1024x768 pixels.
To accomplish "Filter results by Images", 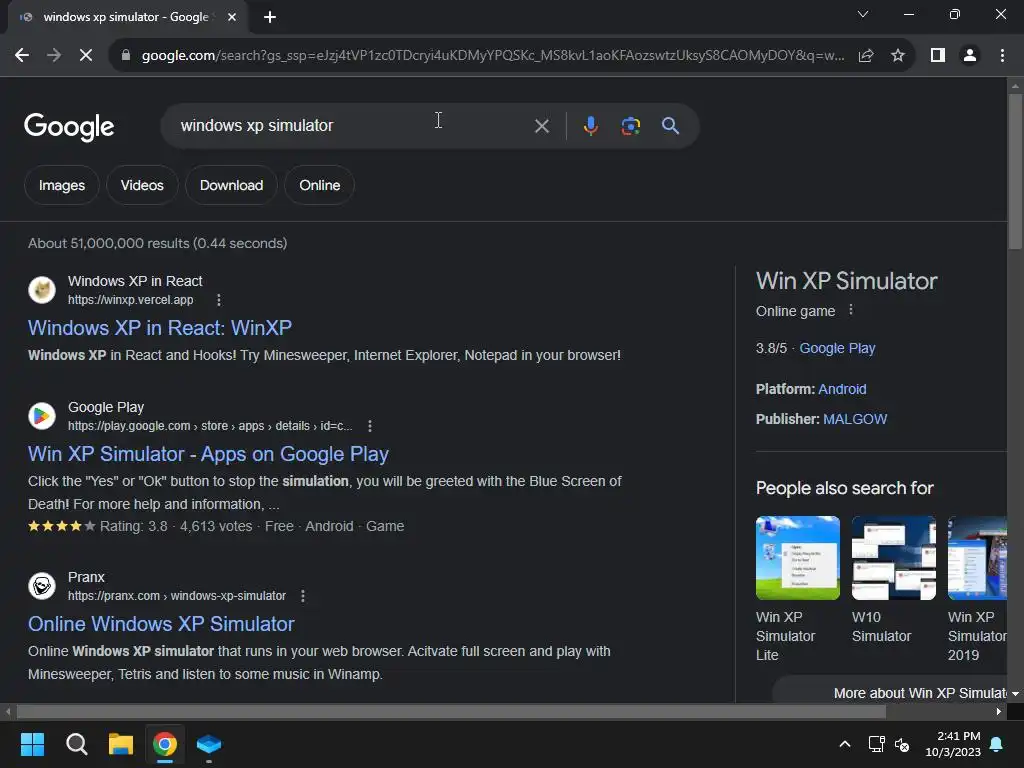I will click(x=61, y=185).
